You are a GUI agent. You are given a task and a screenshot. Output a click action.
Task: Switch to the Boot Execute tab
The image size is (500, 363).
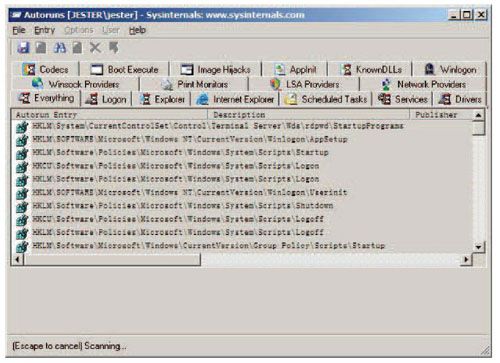click(124, 69)
